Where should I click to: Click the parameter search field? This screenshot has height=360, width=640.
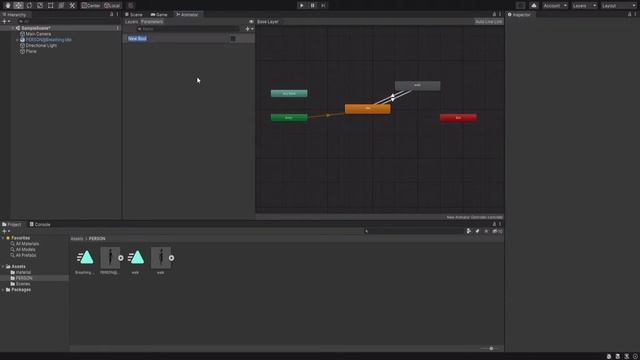189,29
